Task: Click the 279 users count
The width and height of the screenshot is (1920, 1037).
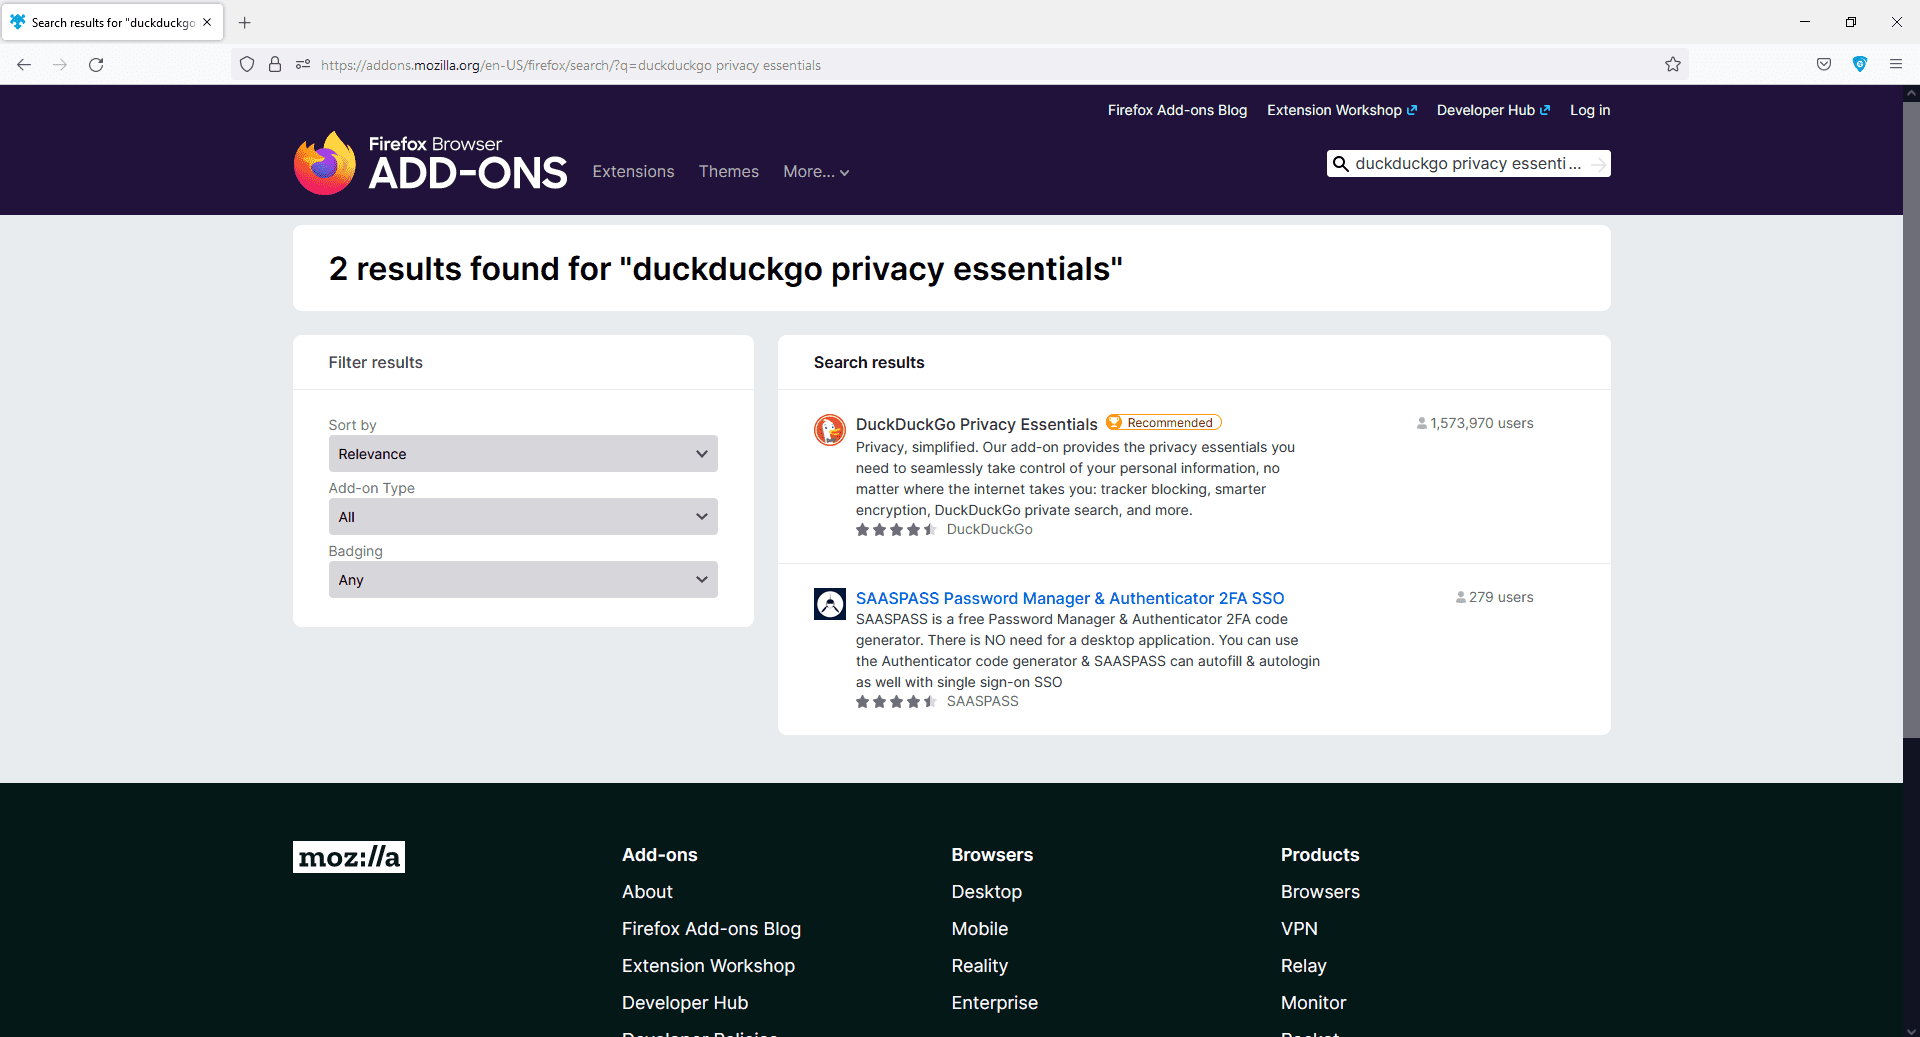Action: tap(1494, 598)
